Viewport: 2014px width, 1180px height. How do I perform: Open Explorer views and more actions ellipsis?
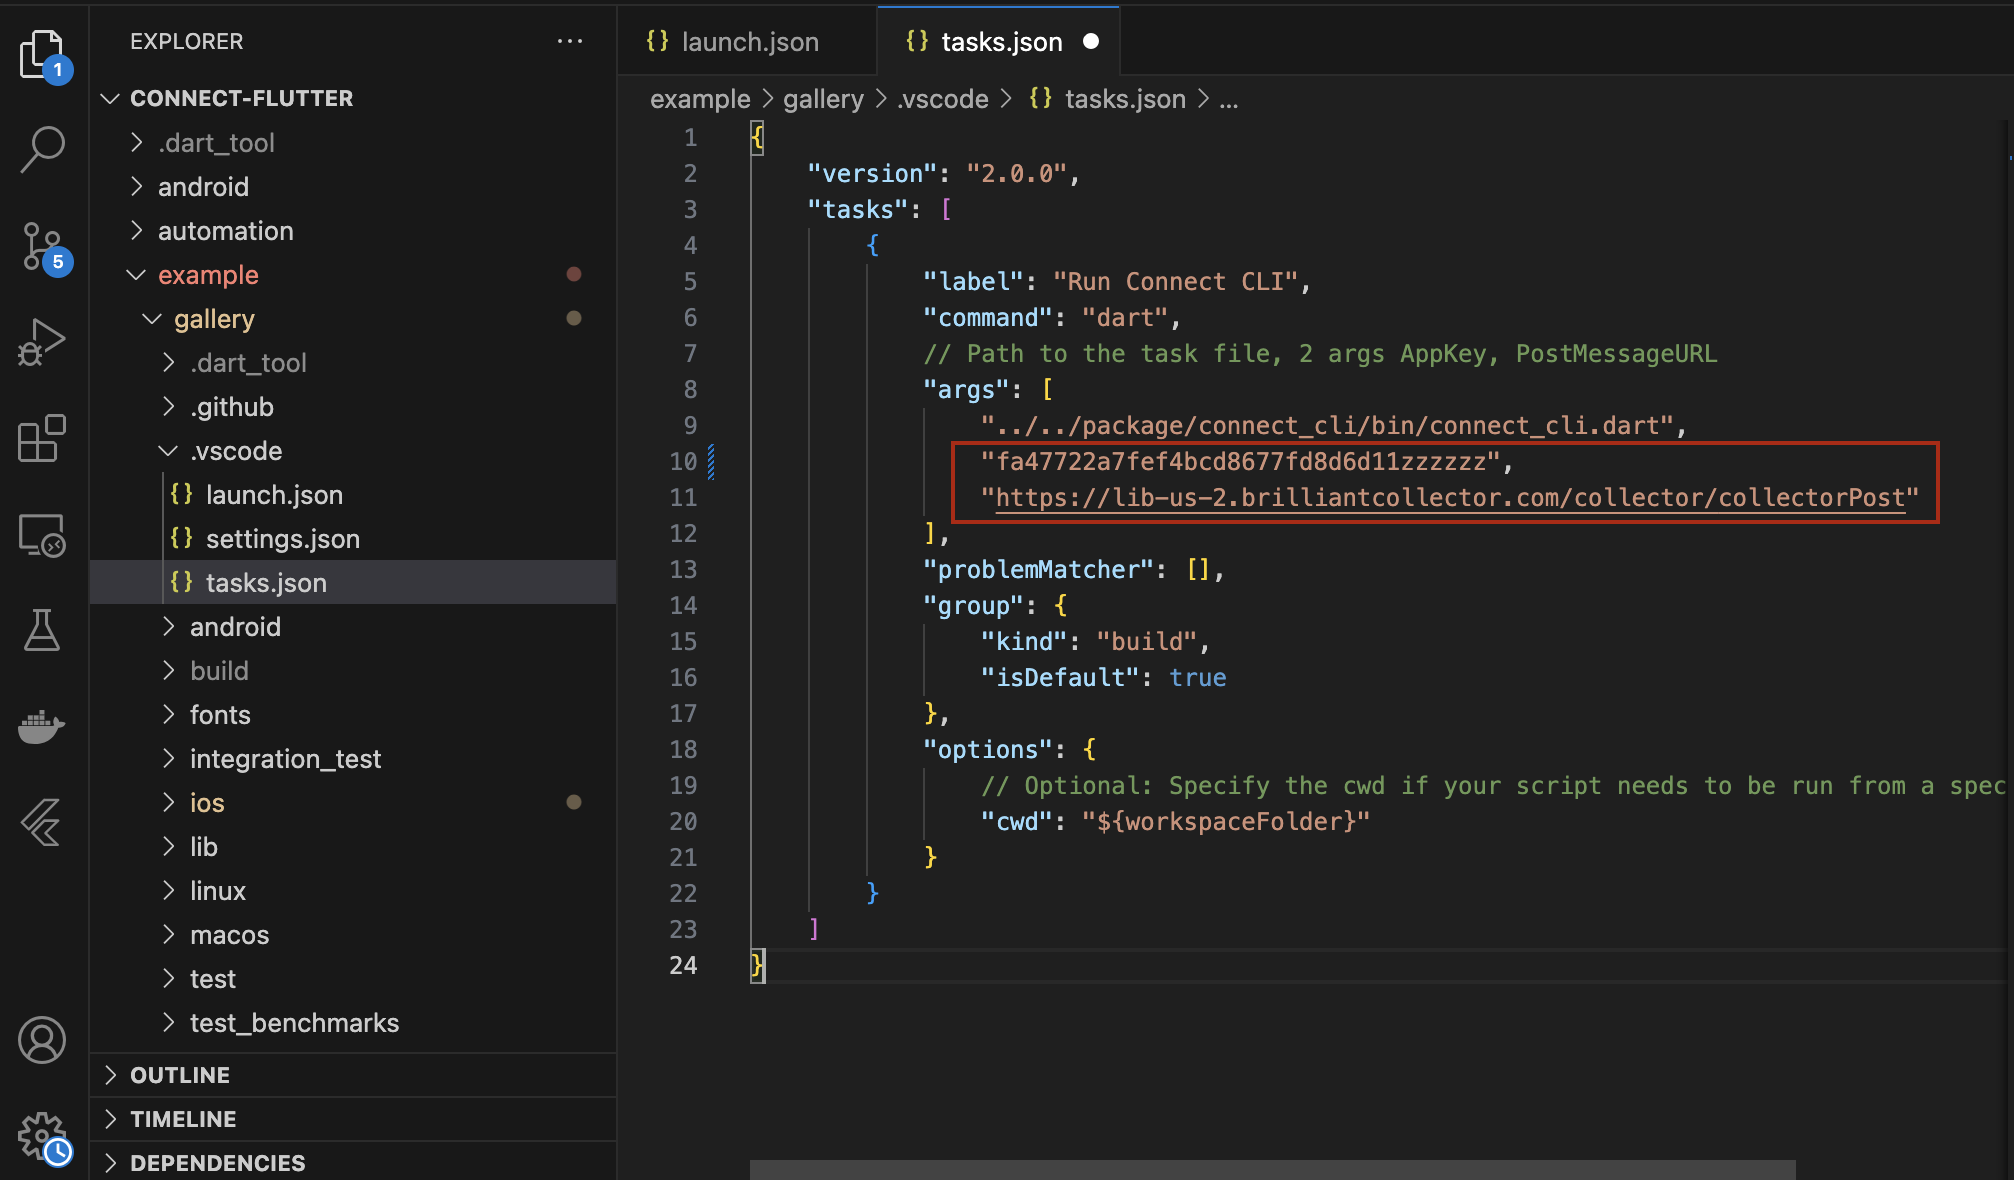(x=570, y=41)
